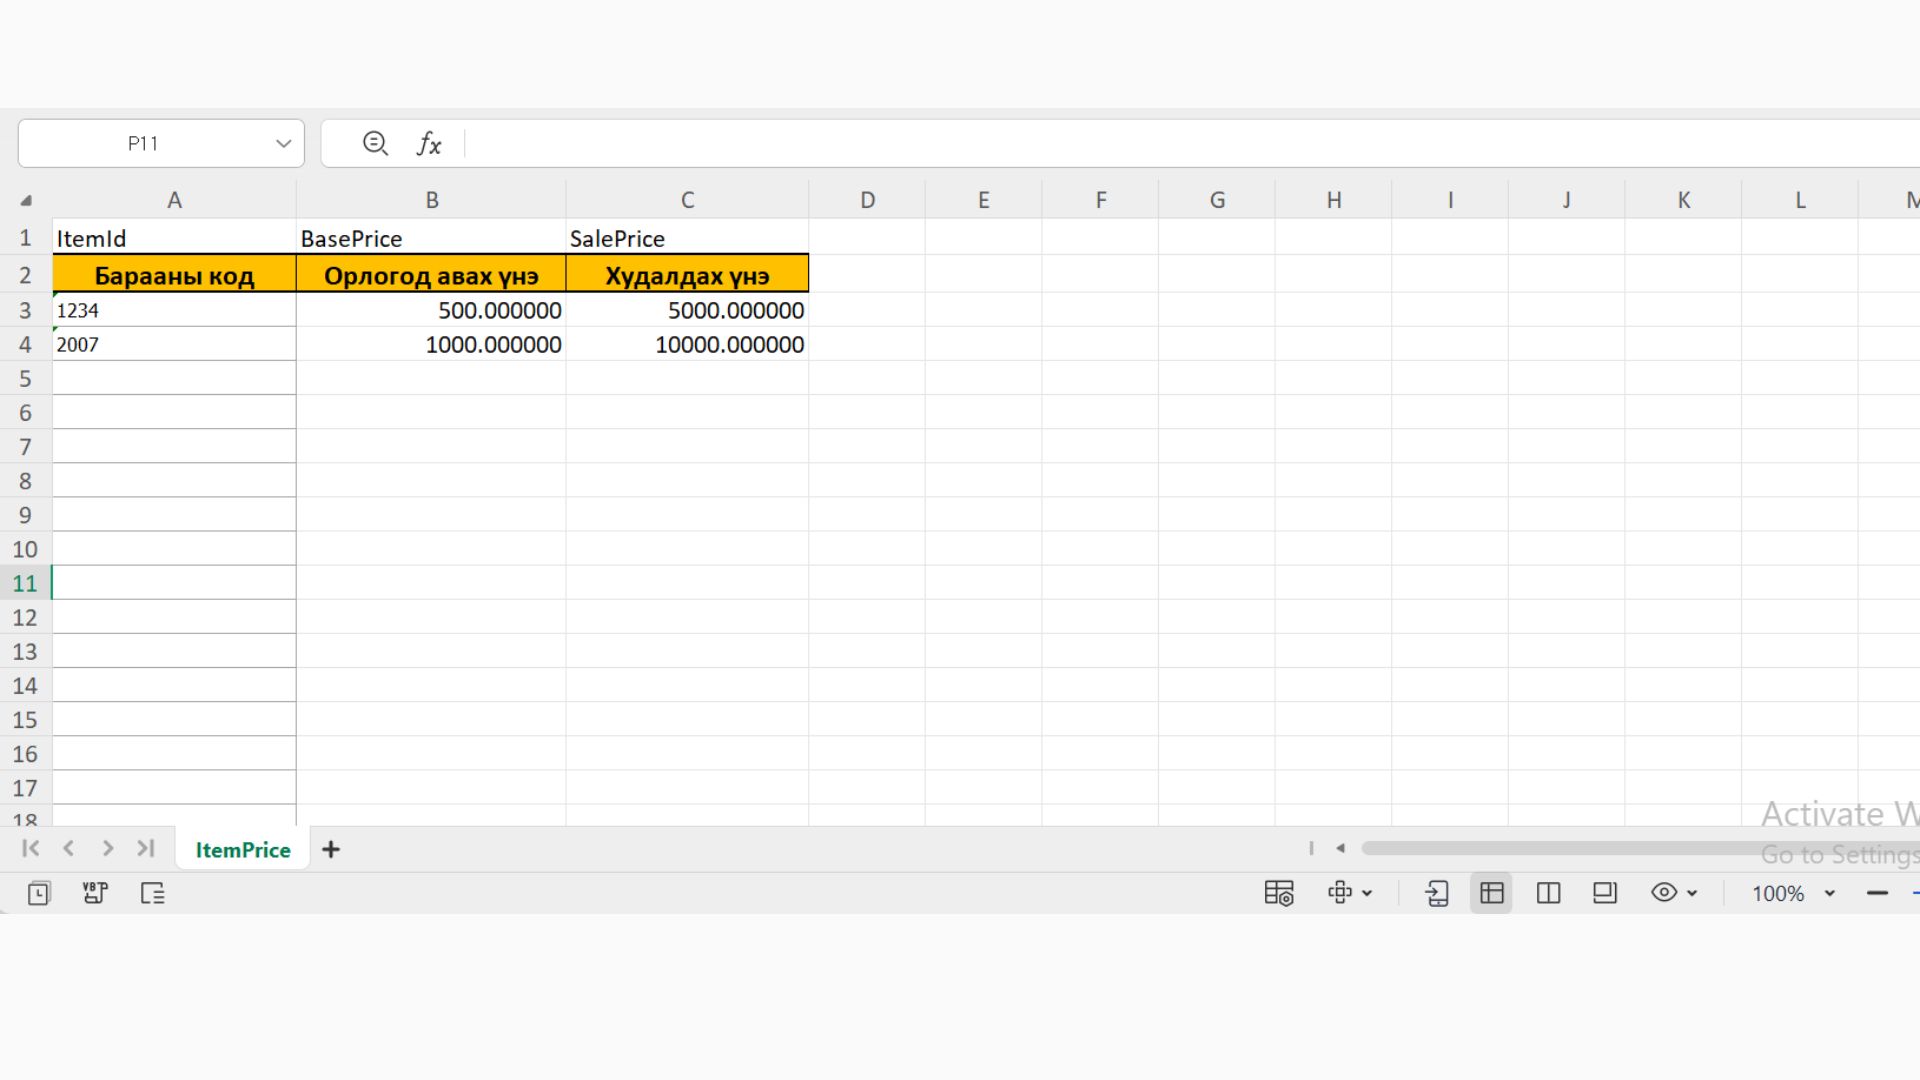The image size is (1920, 1080).
Task: Click the export to mobile device icon
Action: click(x=1436, y=893)
